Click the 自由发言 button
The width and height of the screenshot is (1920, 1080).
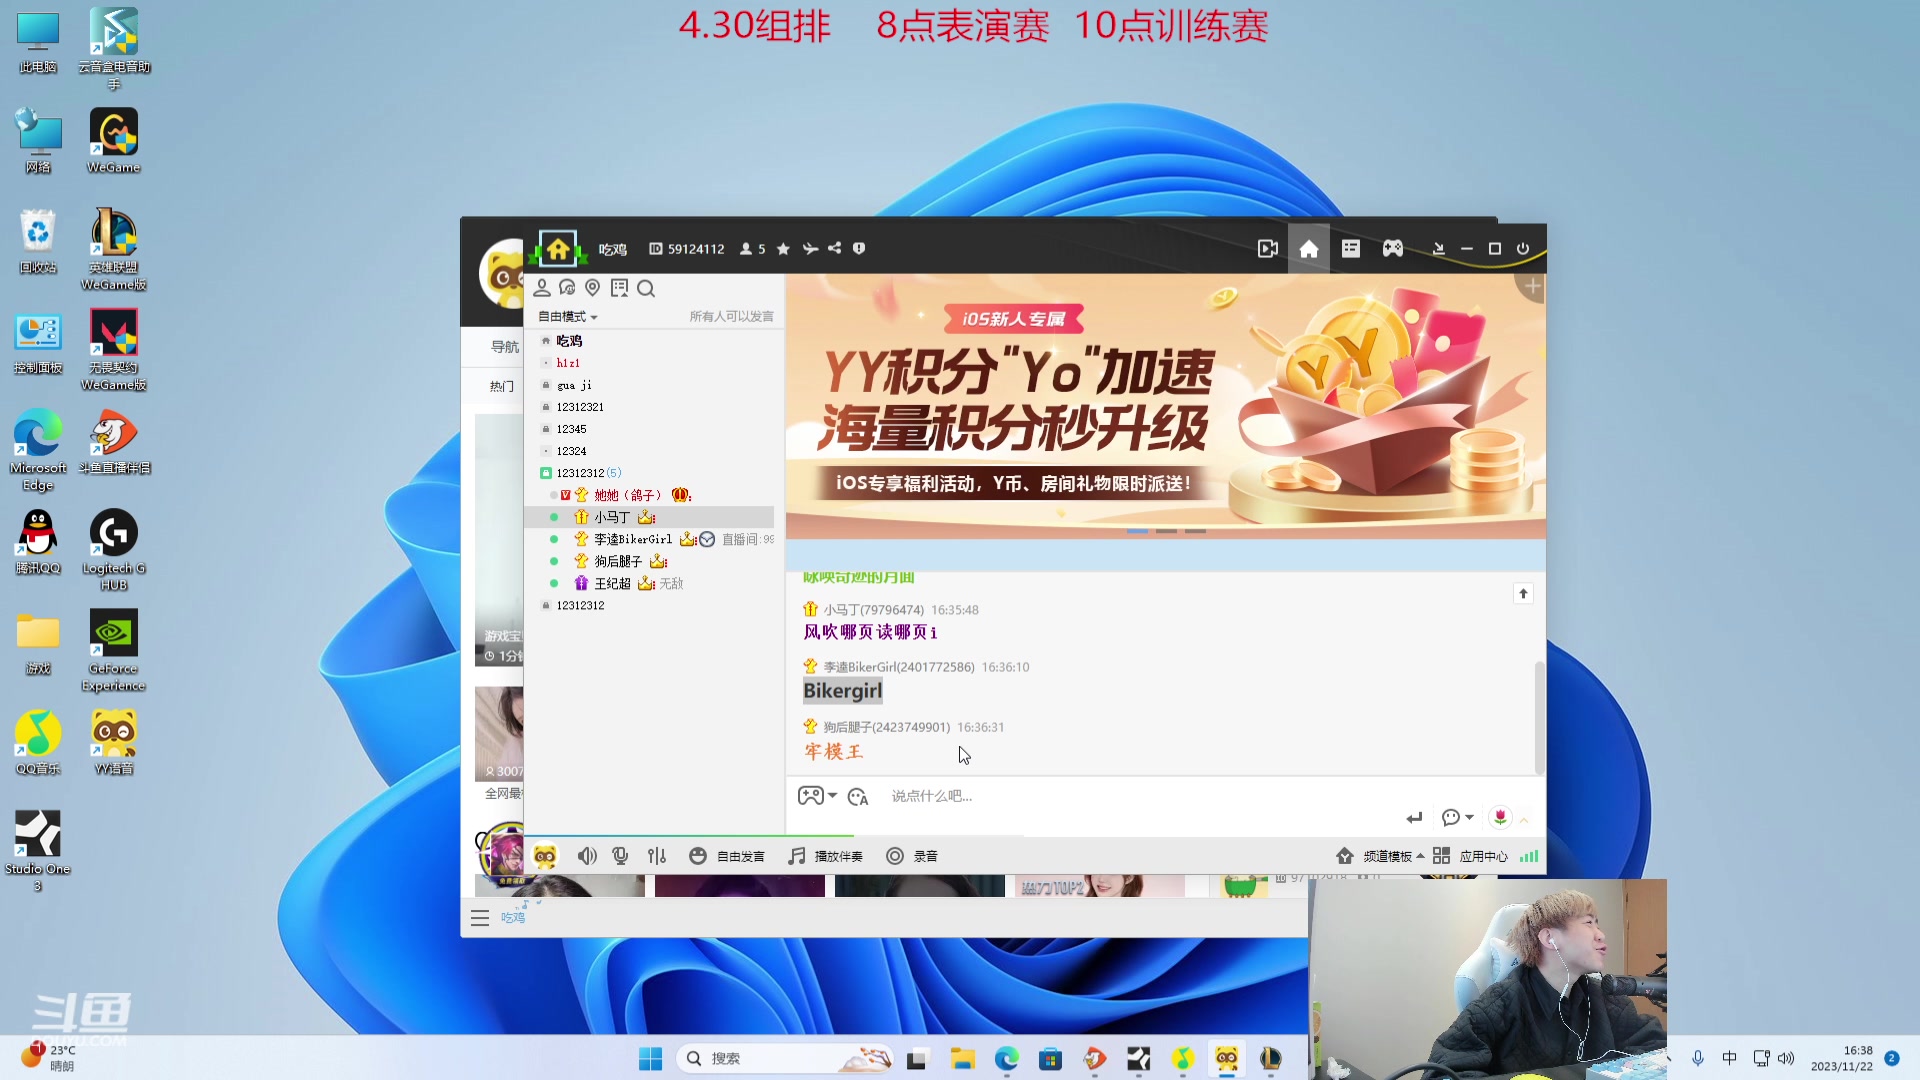tap(727, 856)
